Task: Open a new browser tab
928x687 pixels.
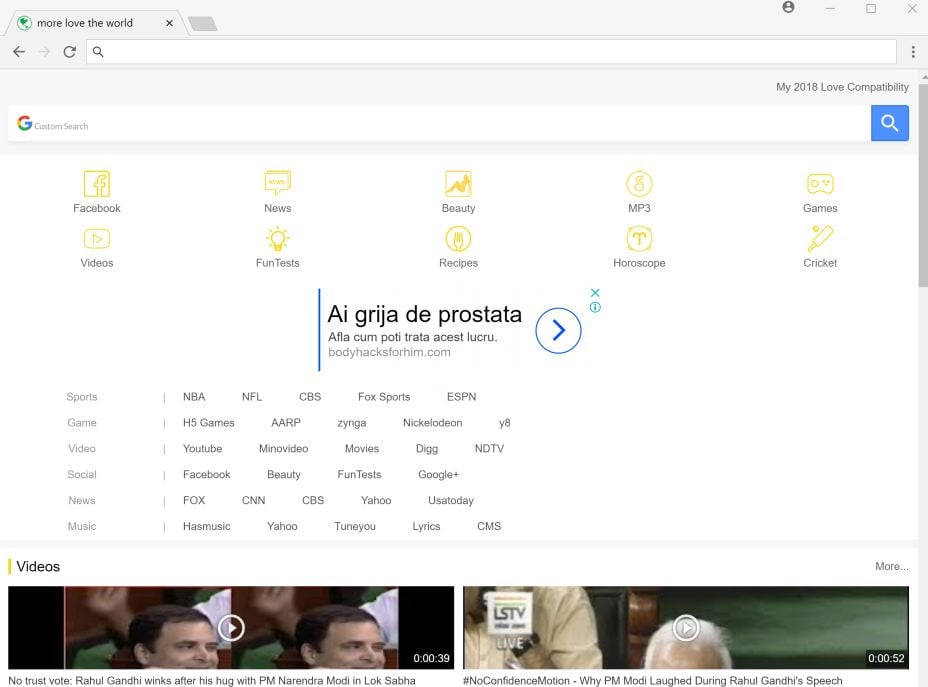Action: pos(202,24)
